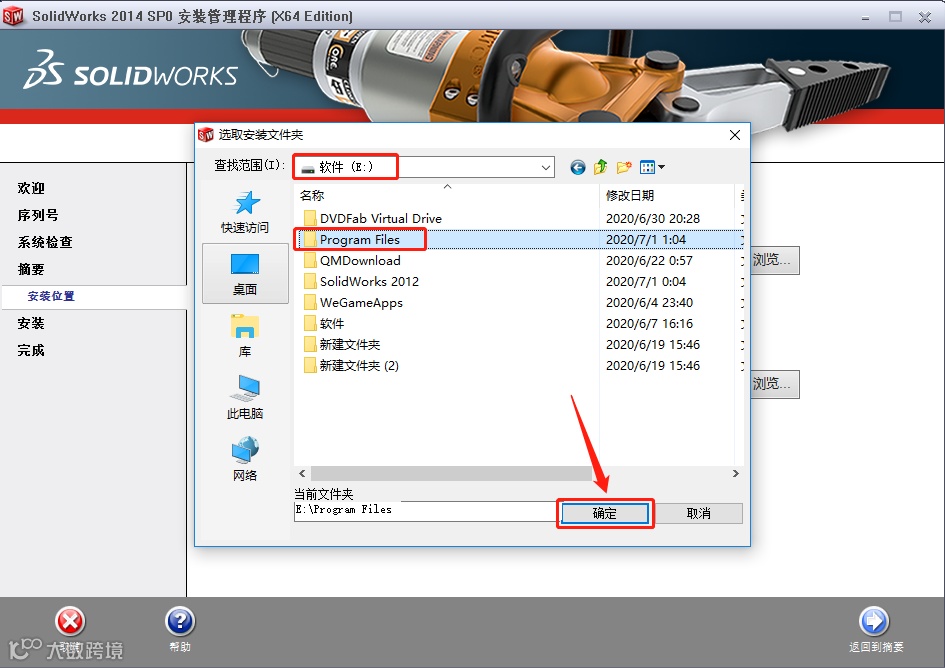This screenshot has height=668, width=945.
Task: Open the 安装位置 step in sidebar
Action: (x=51, y=296)
